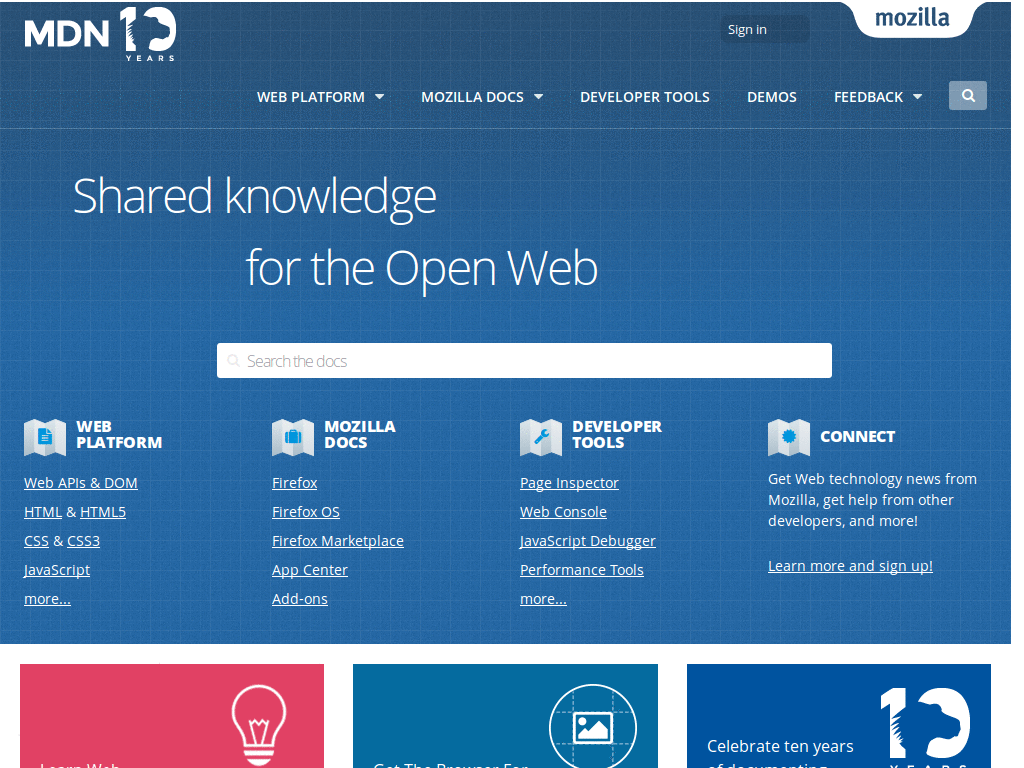
Task: Open the FEEDBACK nav menu
Action: [869, 97]
